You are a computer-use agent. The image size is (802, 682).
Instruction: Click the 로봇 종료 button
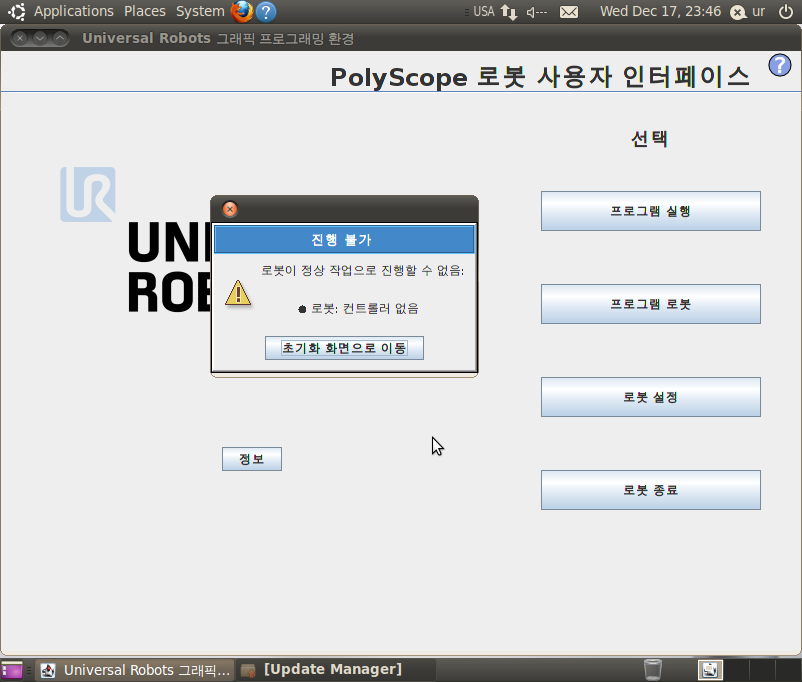(x=651, y=490)
